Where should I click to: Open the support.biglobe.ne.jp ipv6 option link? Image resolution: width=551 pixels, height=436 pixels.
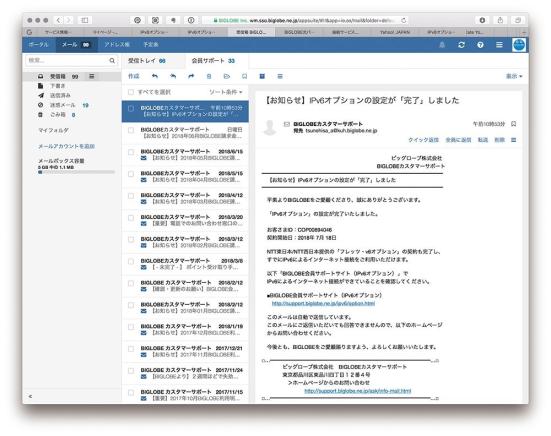(323, 303)
